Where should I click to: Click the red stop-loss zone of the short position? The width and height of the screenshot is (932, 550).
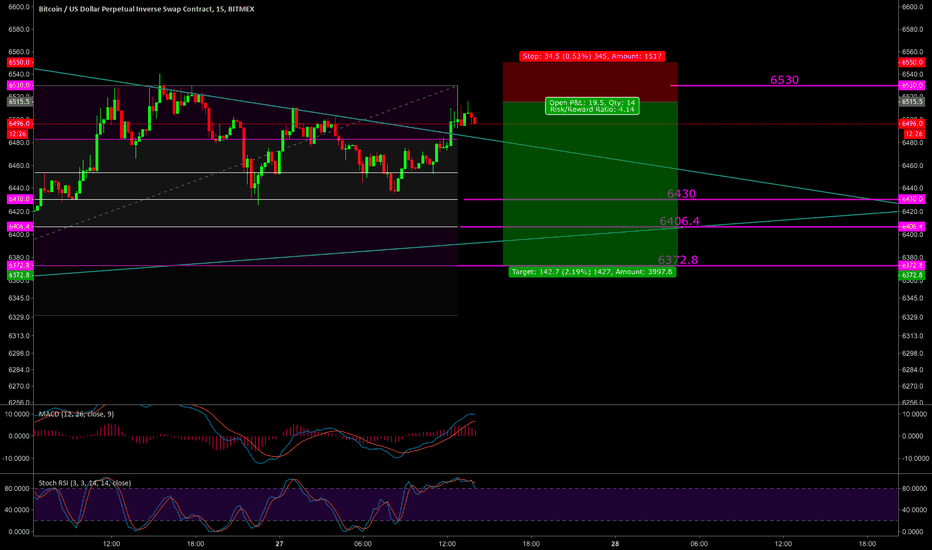tap(590, 82)
